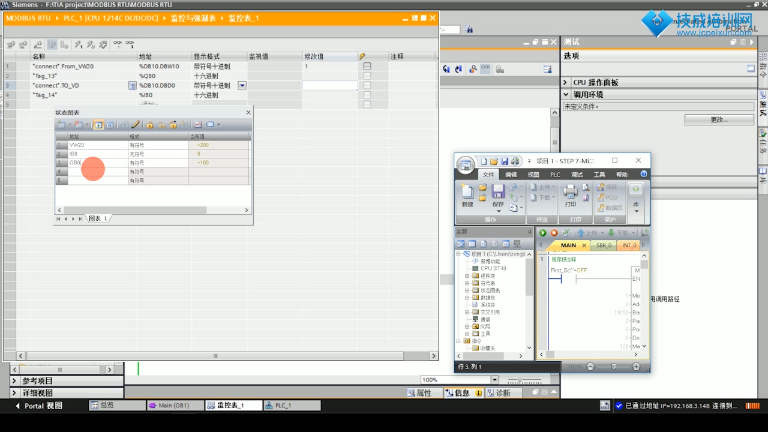768x432 pixels.
Task: Adjust the zoom slider in STEP 7 status bar
Action: point(613,366)
